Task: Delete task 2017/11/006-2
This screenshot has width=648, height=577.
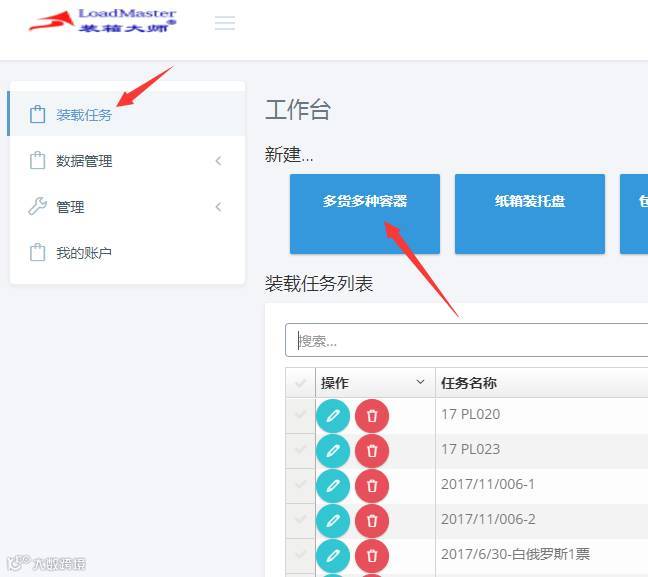Action: click(372, 521)
